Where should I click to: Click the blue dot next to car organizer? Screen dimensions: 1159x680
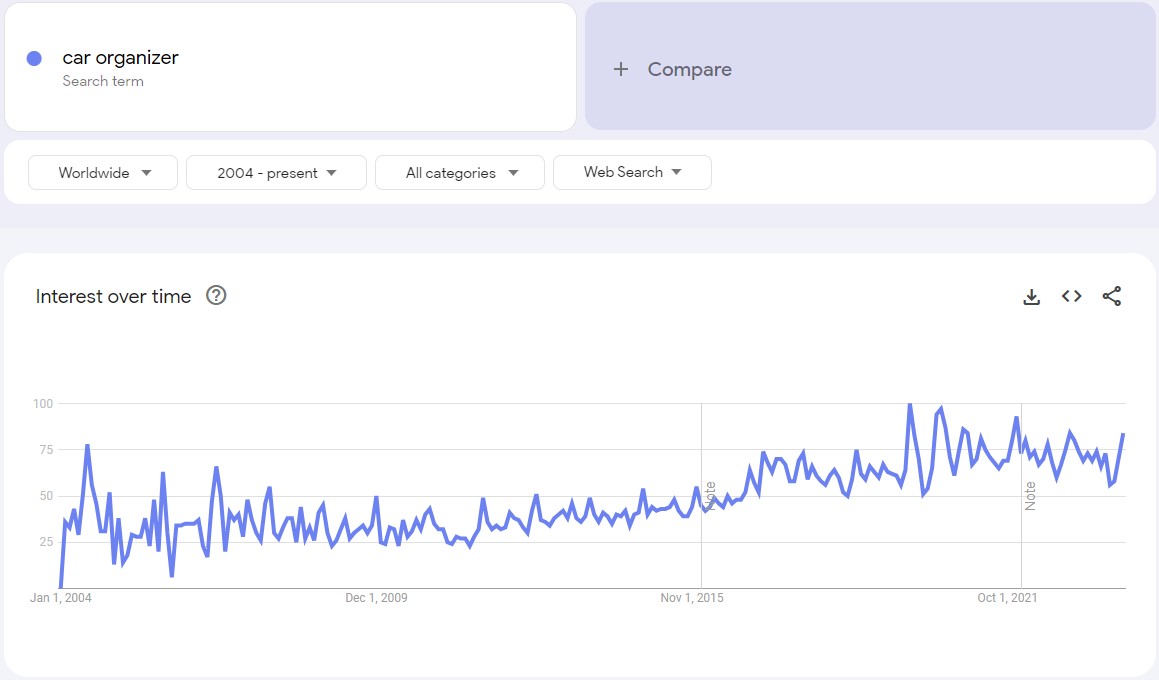coord(34,59)
